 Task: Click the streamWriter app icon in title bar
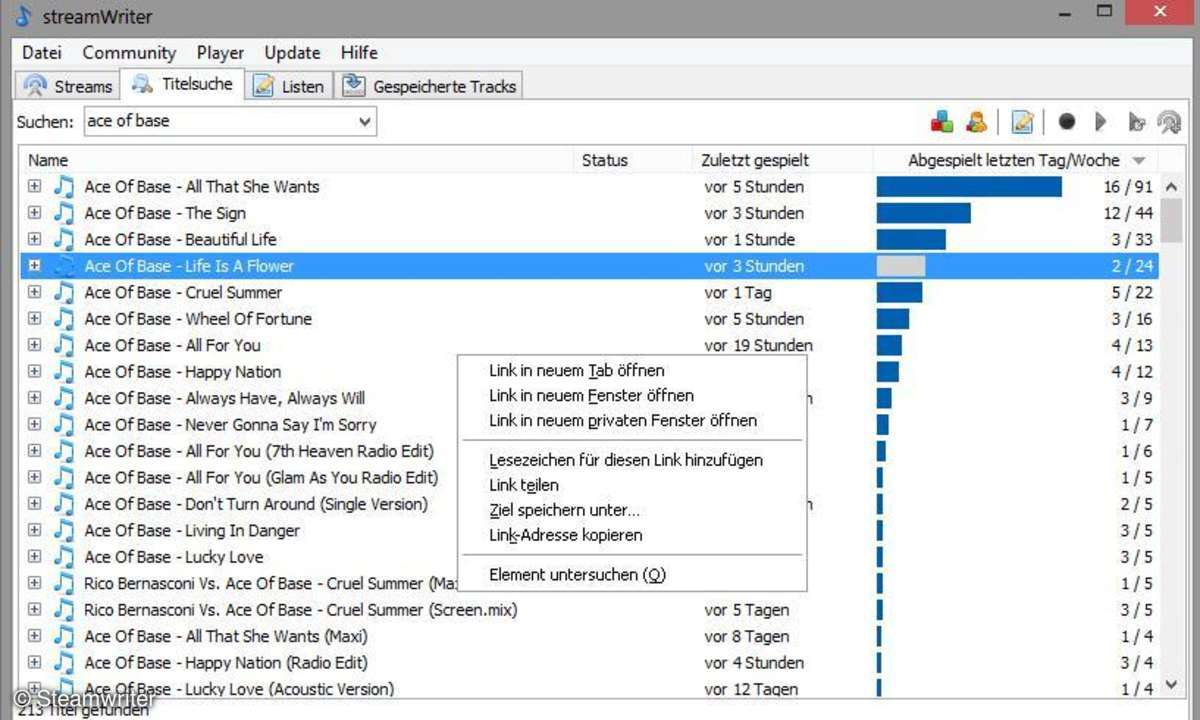point(24,17)
